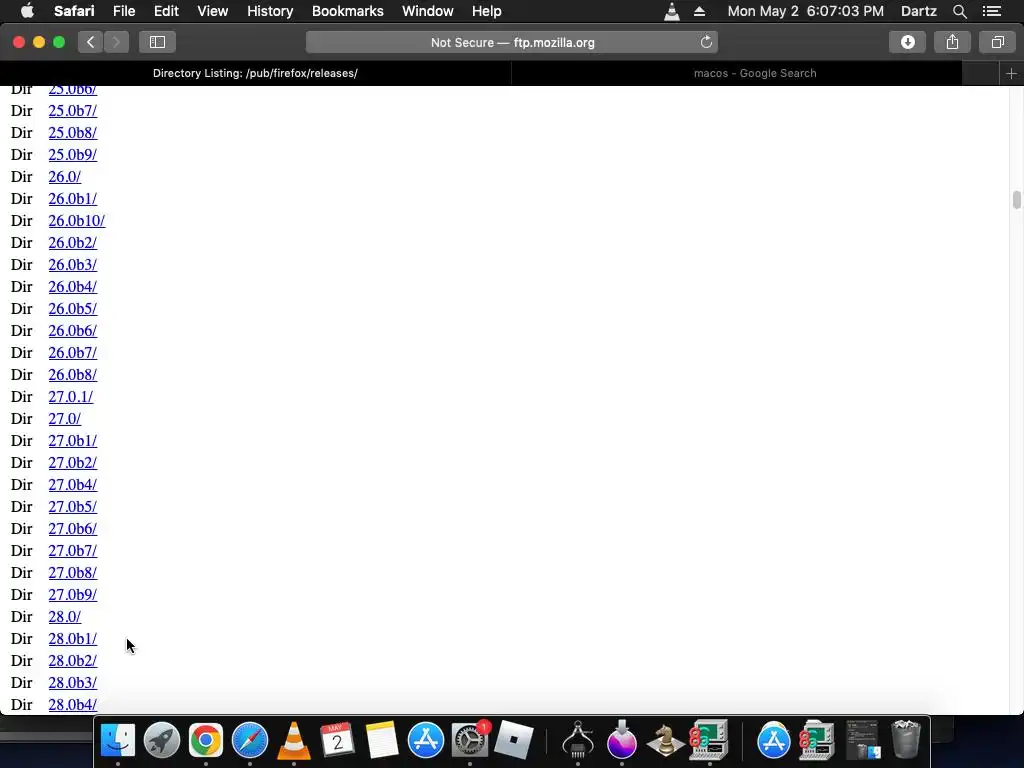
Task: Open the History menu
Action: pos(270,11)
